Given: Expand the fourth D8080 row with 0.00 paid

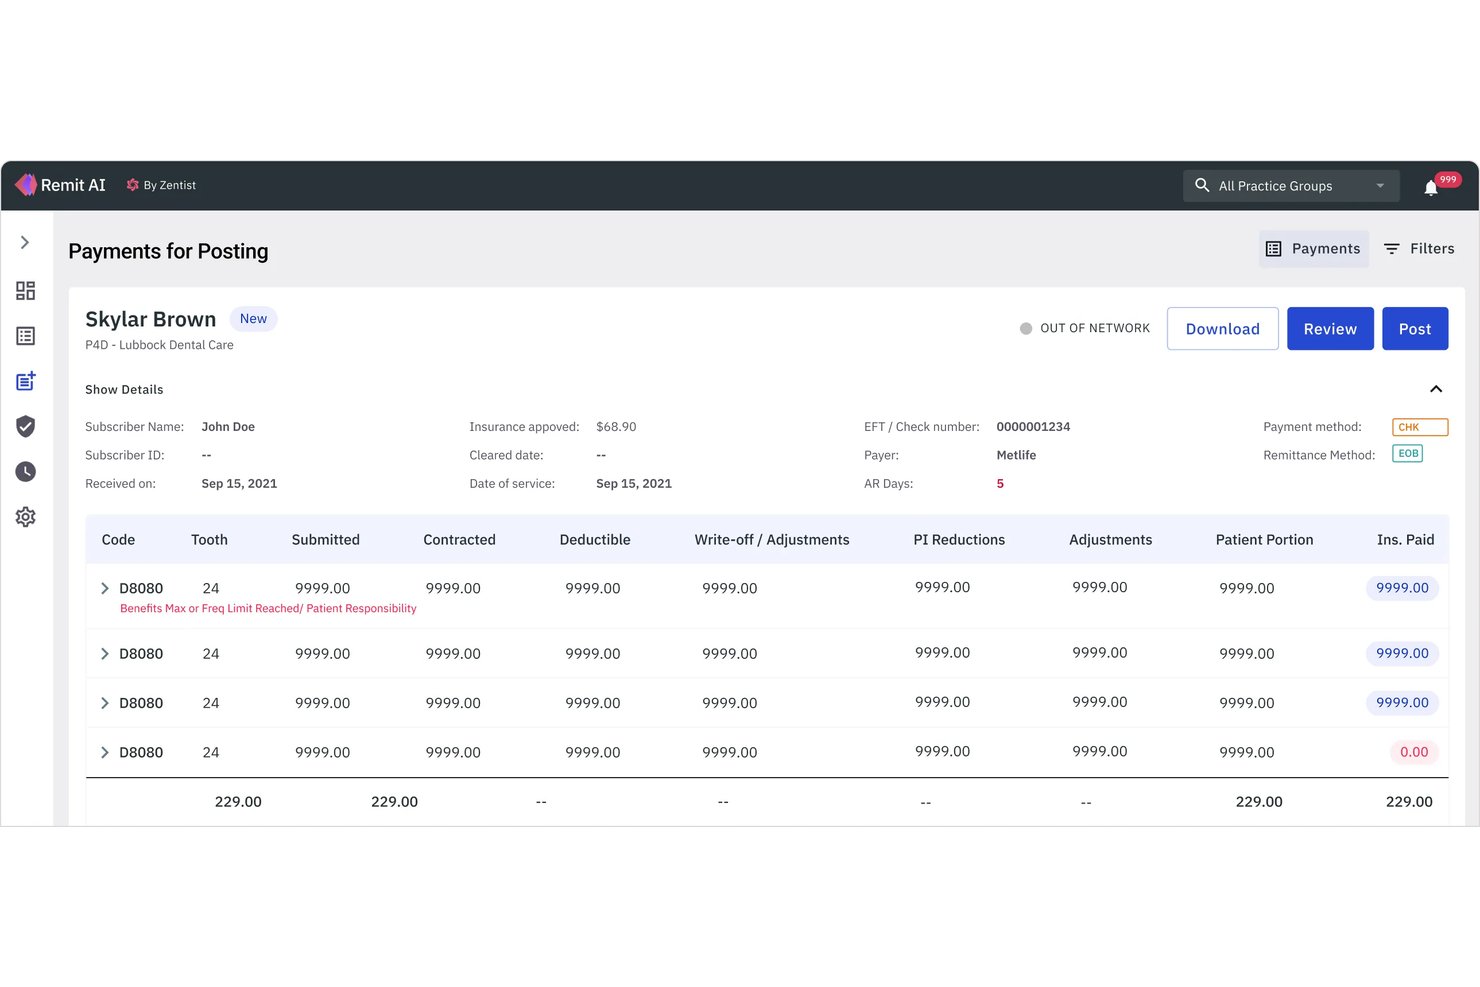Looking at the screenshot, I should pyautogui.click(x=105, y=752).
